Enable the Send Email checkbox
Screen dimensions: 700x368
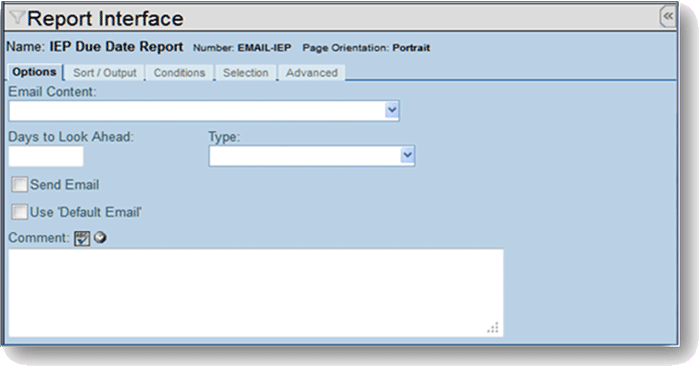pyautogui.click(x=20, y=184)
